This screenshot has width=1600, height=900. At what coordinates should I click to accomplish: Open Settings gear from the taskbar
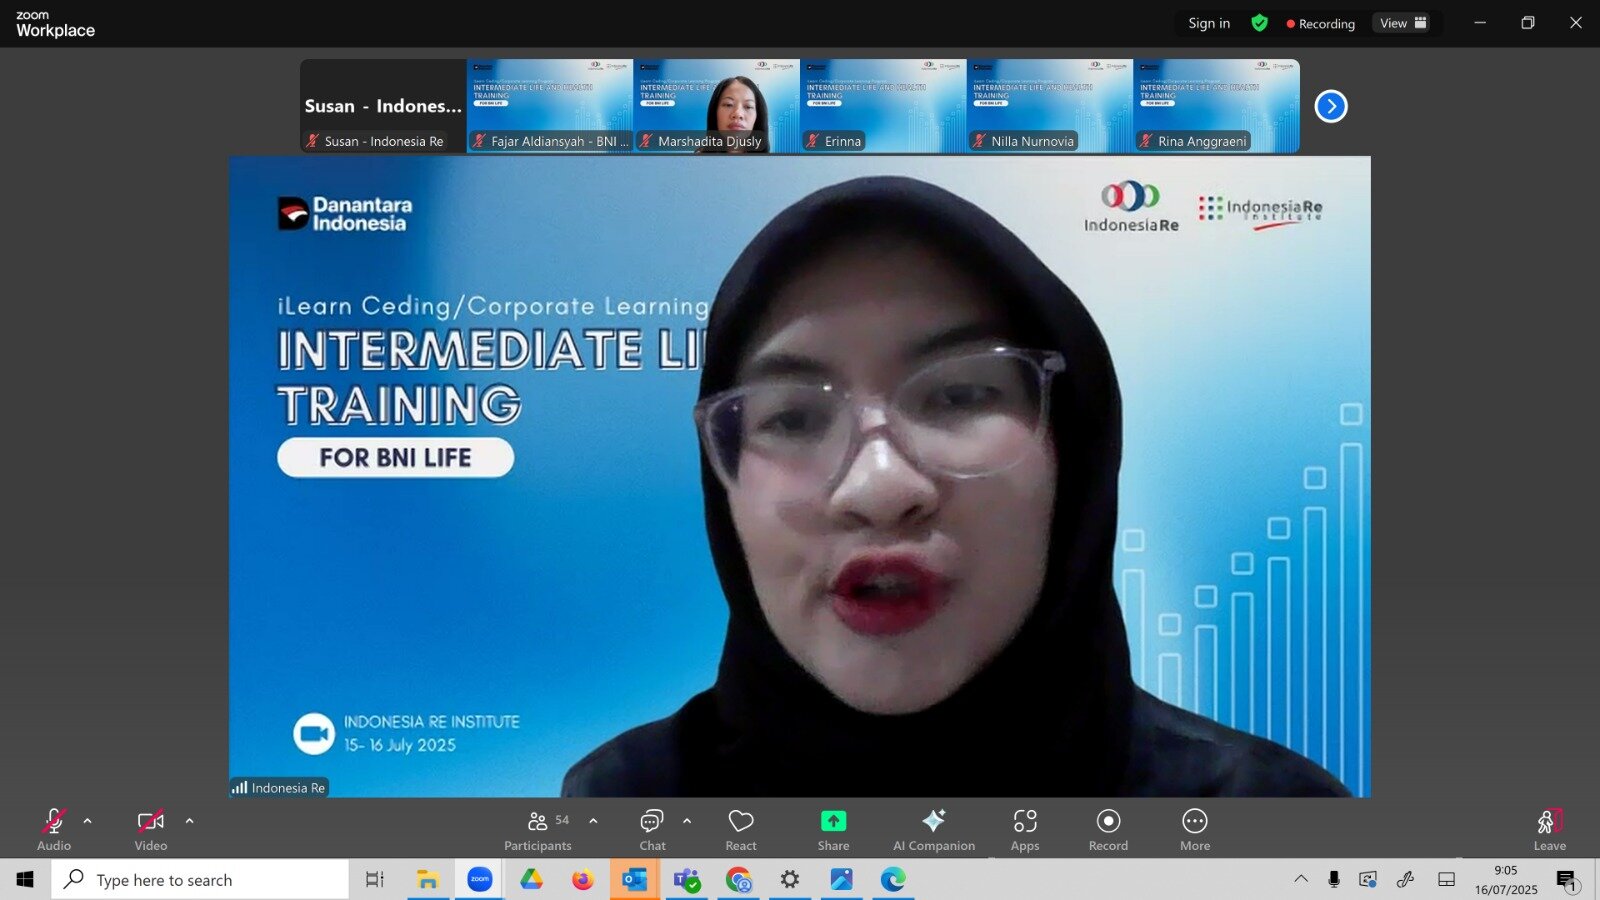point(790,879)
